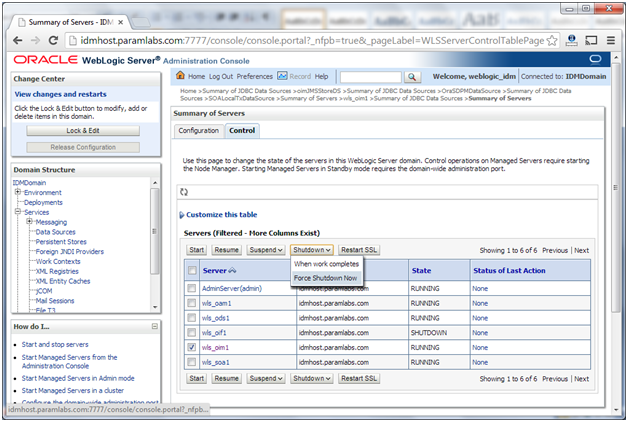Image resolution: width=628 pixels, height=422 pixels.
Task: Click the browser back arrow
Action: coord(18,40)
